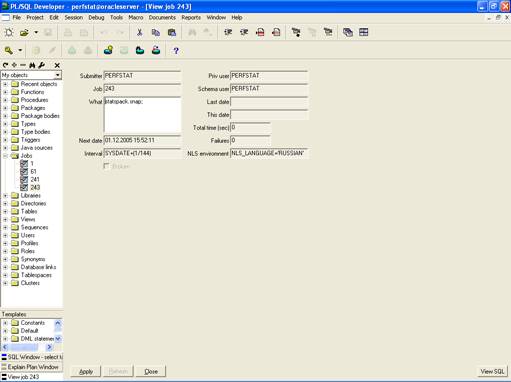Click into the What text area
Screen dimensions: 511x382
pos(142,115)
